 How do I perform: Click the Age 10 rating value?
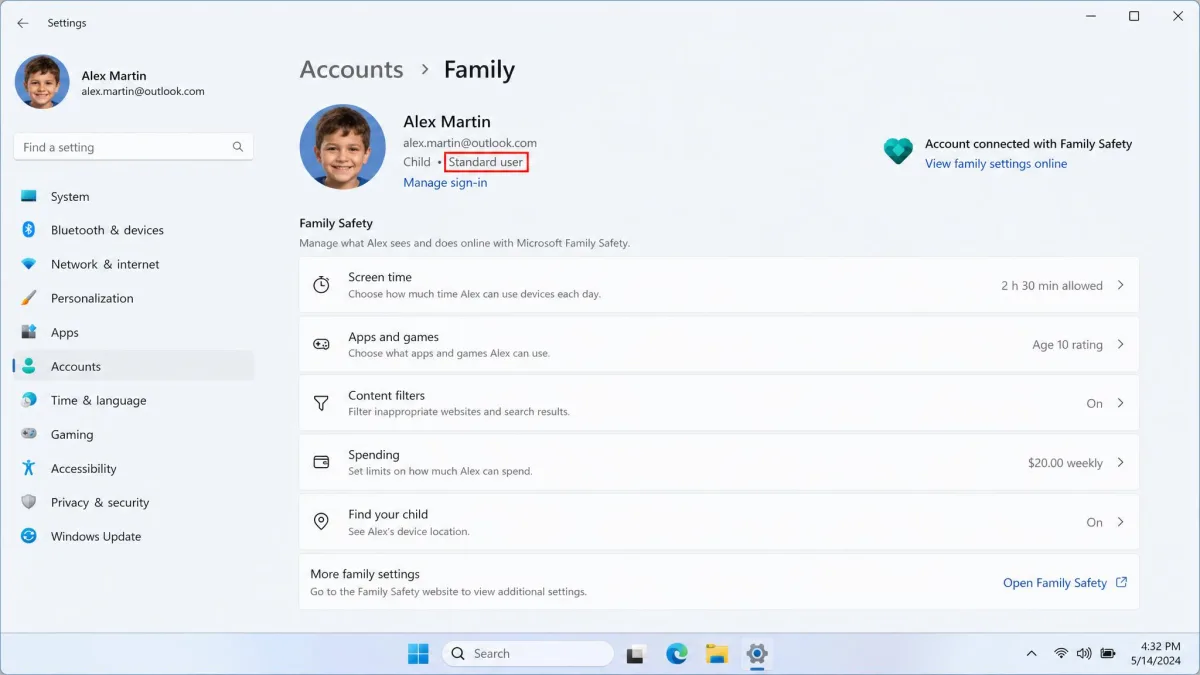[1067, 345]
